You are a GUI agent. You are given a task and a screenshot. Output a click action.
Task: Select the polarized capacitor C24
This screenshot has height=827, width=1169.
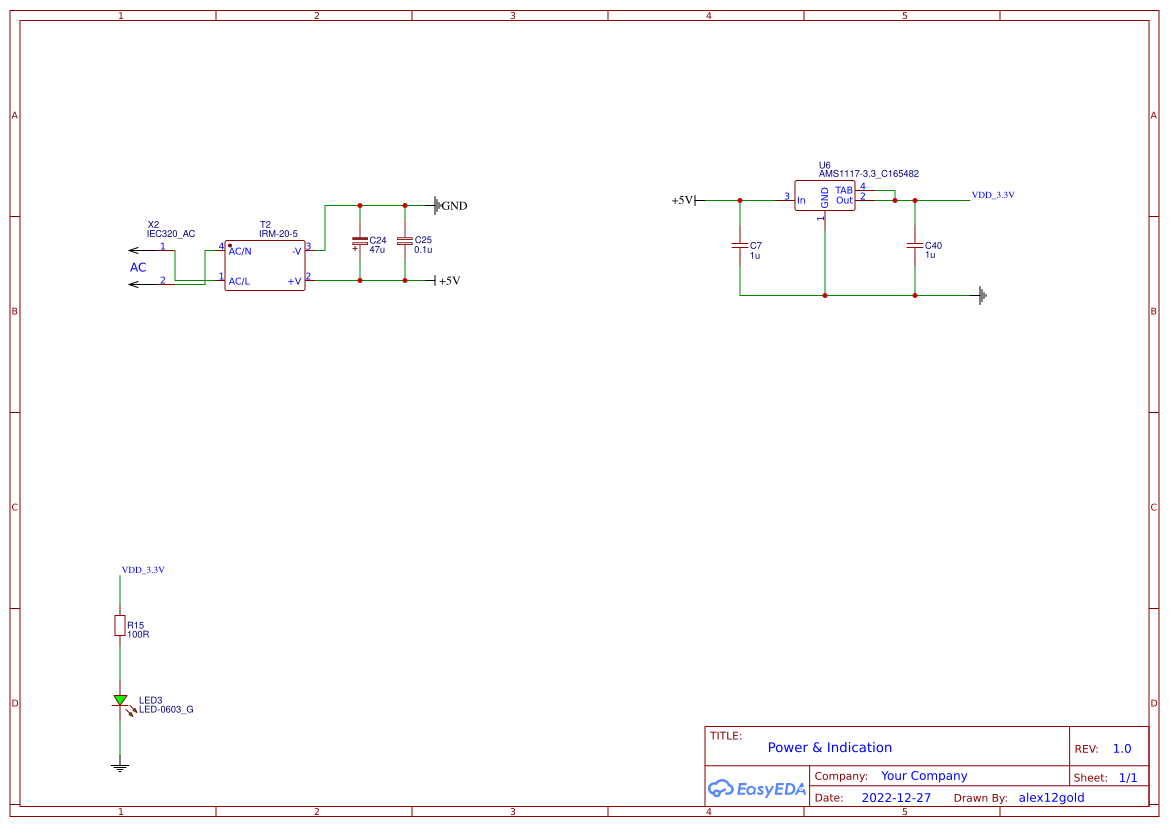tap(358, 243)
